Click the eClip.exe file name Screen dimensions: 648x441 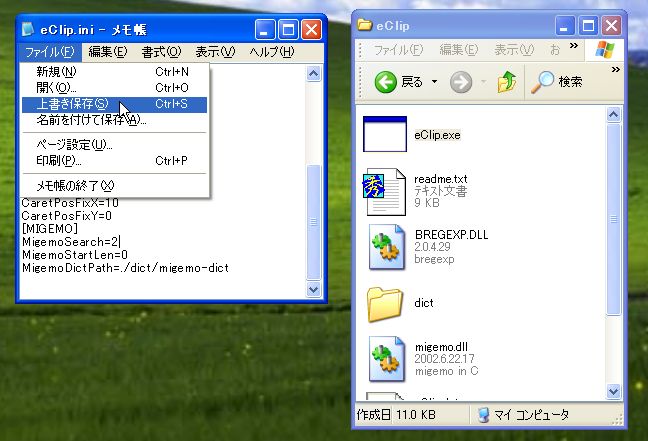tap(437, 135)
